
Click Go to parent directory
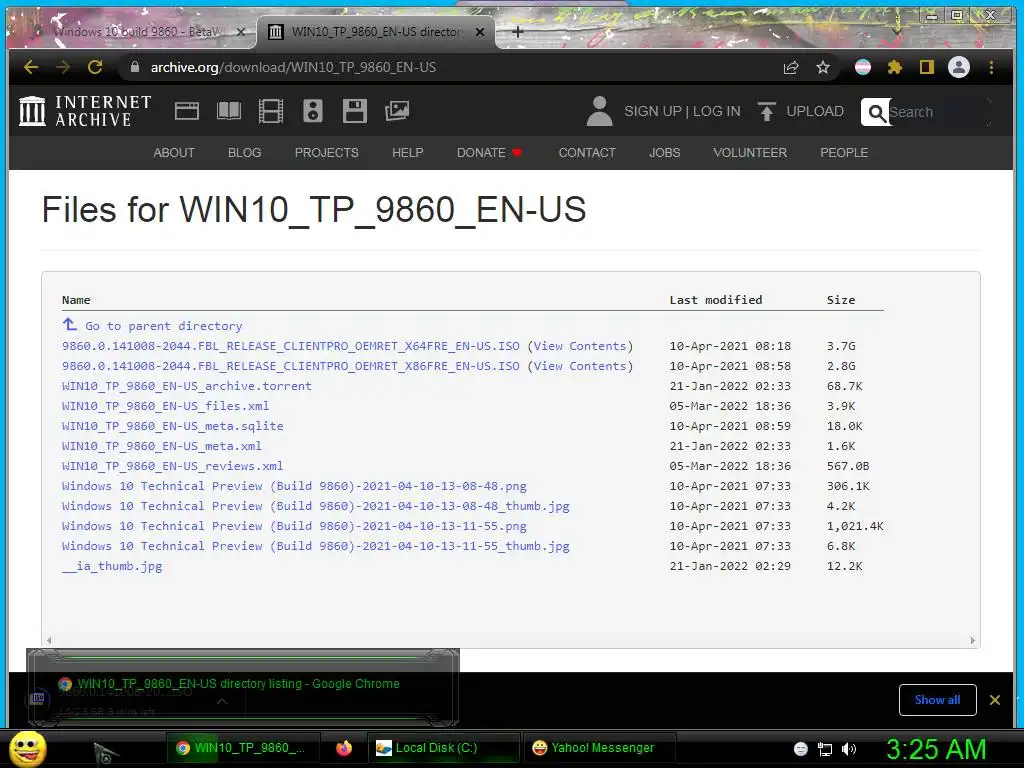coord(152,325)
